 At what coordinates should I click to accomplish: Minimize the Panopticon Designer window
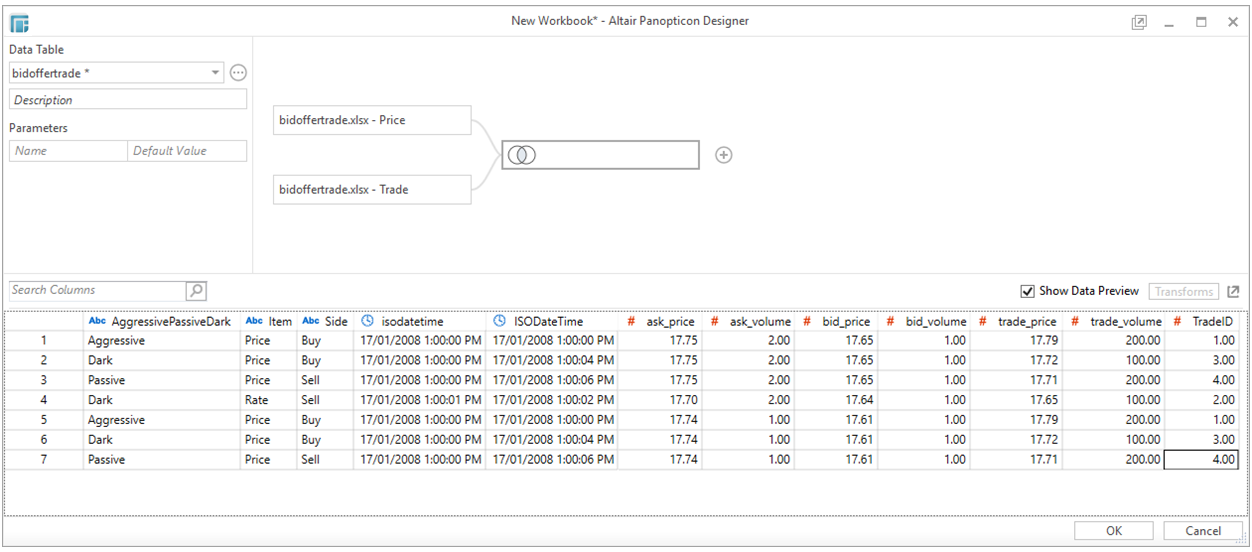pyautogui.click(x=1169, y=23)
